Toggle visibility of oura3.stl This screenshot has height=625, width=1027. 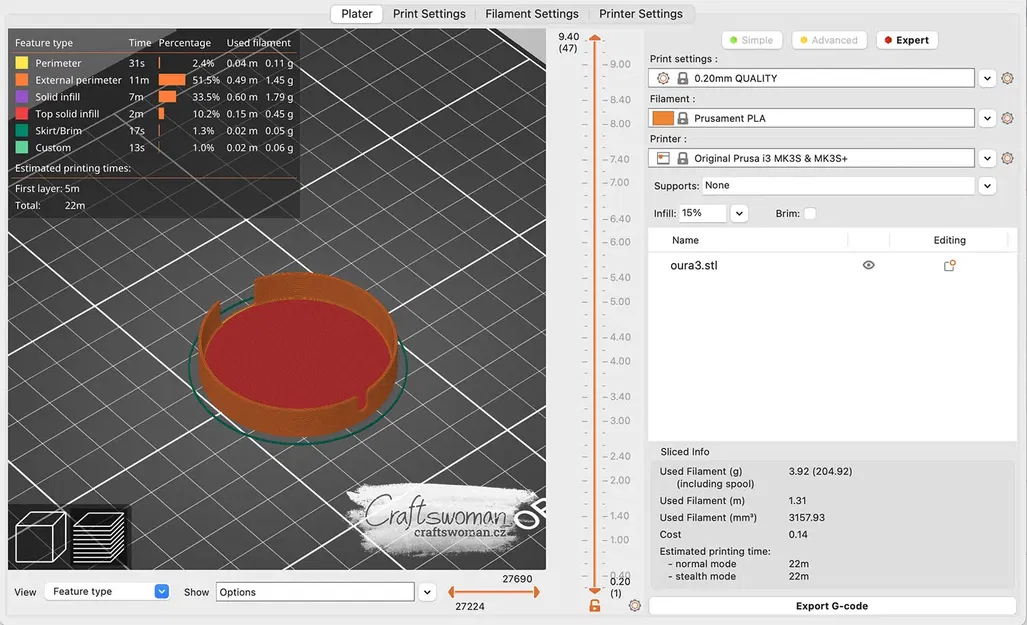(868, 266)
